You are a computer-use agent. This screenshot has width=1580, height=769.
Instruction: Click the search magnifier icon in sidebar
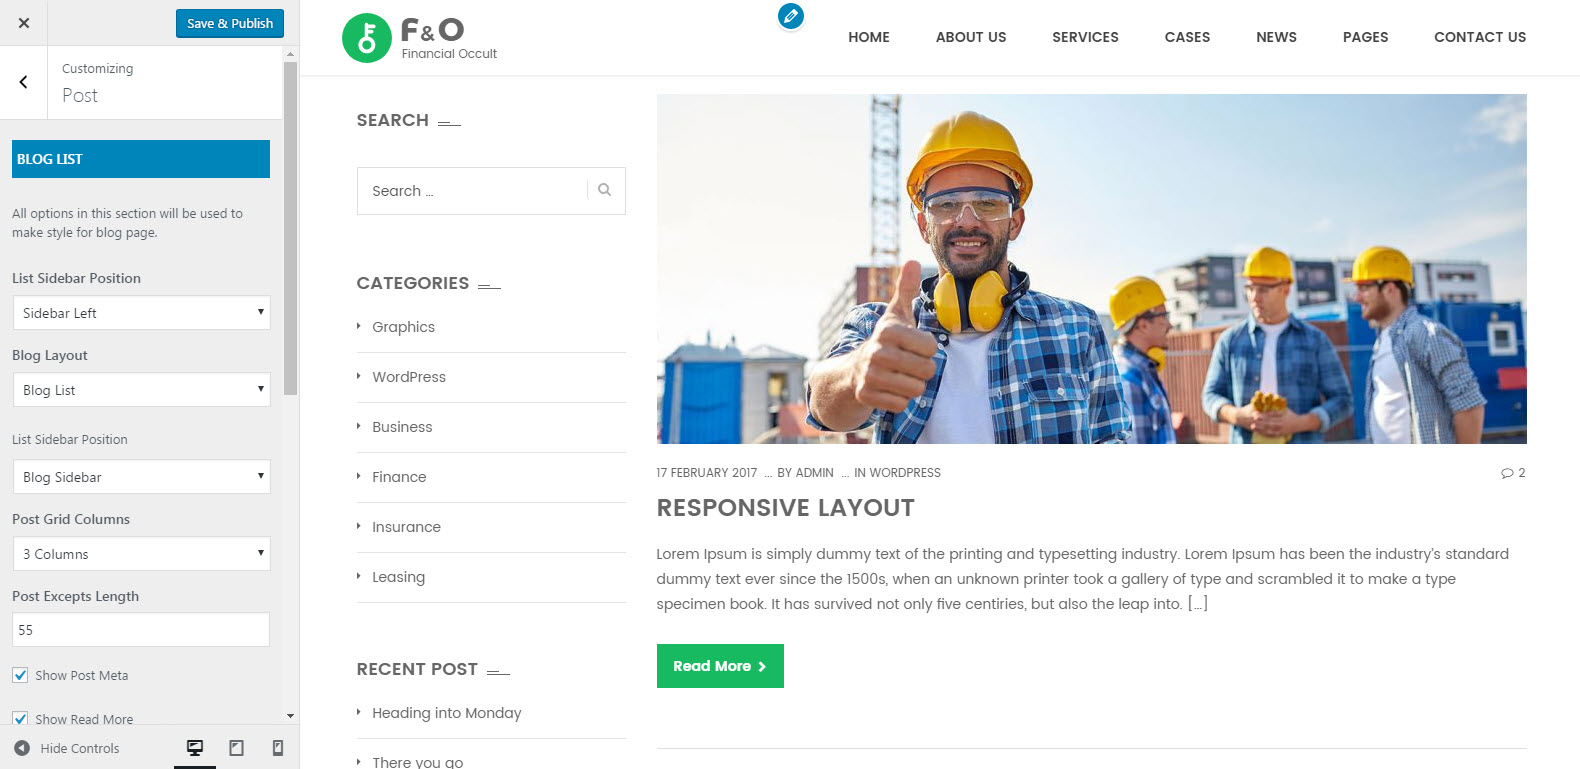[x=605, y=190]
